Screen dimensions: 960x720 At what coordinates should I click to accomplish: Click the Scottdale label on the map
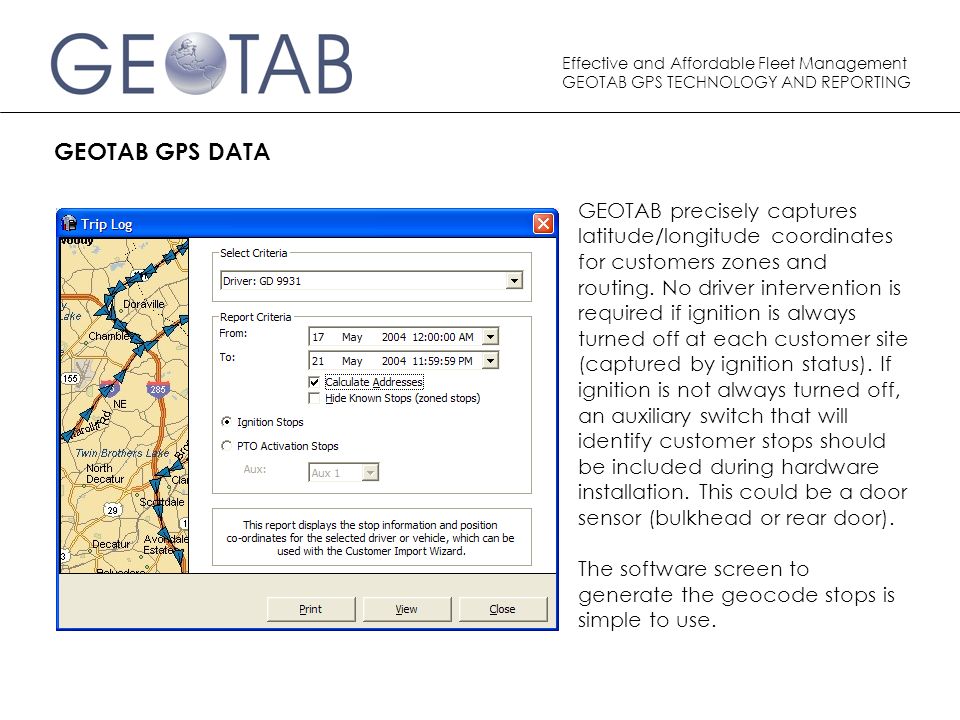click(162, 502)
